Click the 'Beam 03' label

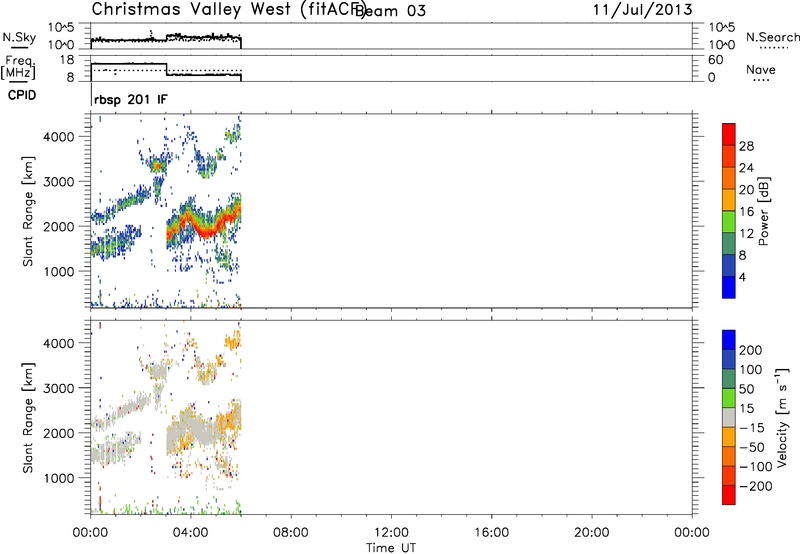tap(390, 11)
